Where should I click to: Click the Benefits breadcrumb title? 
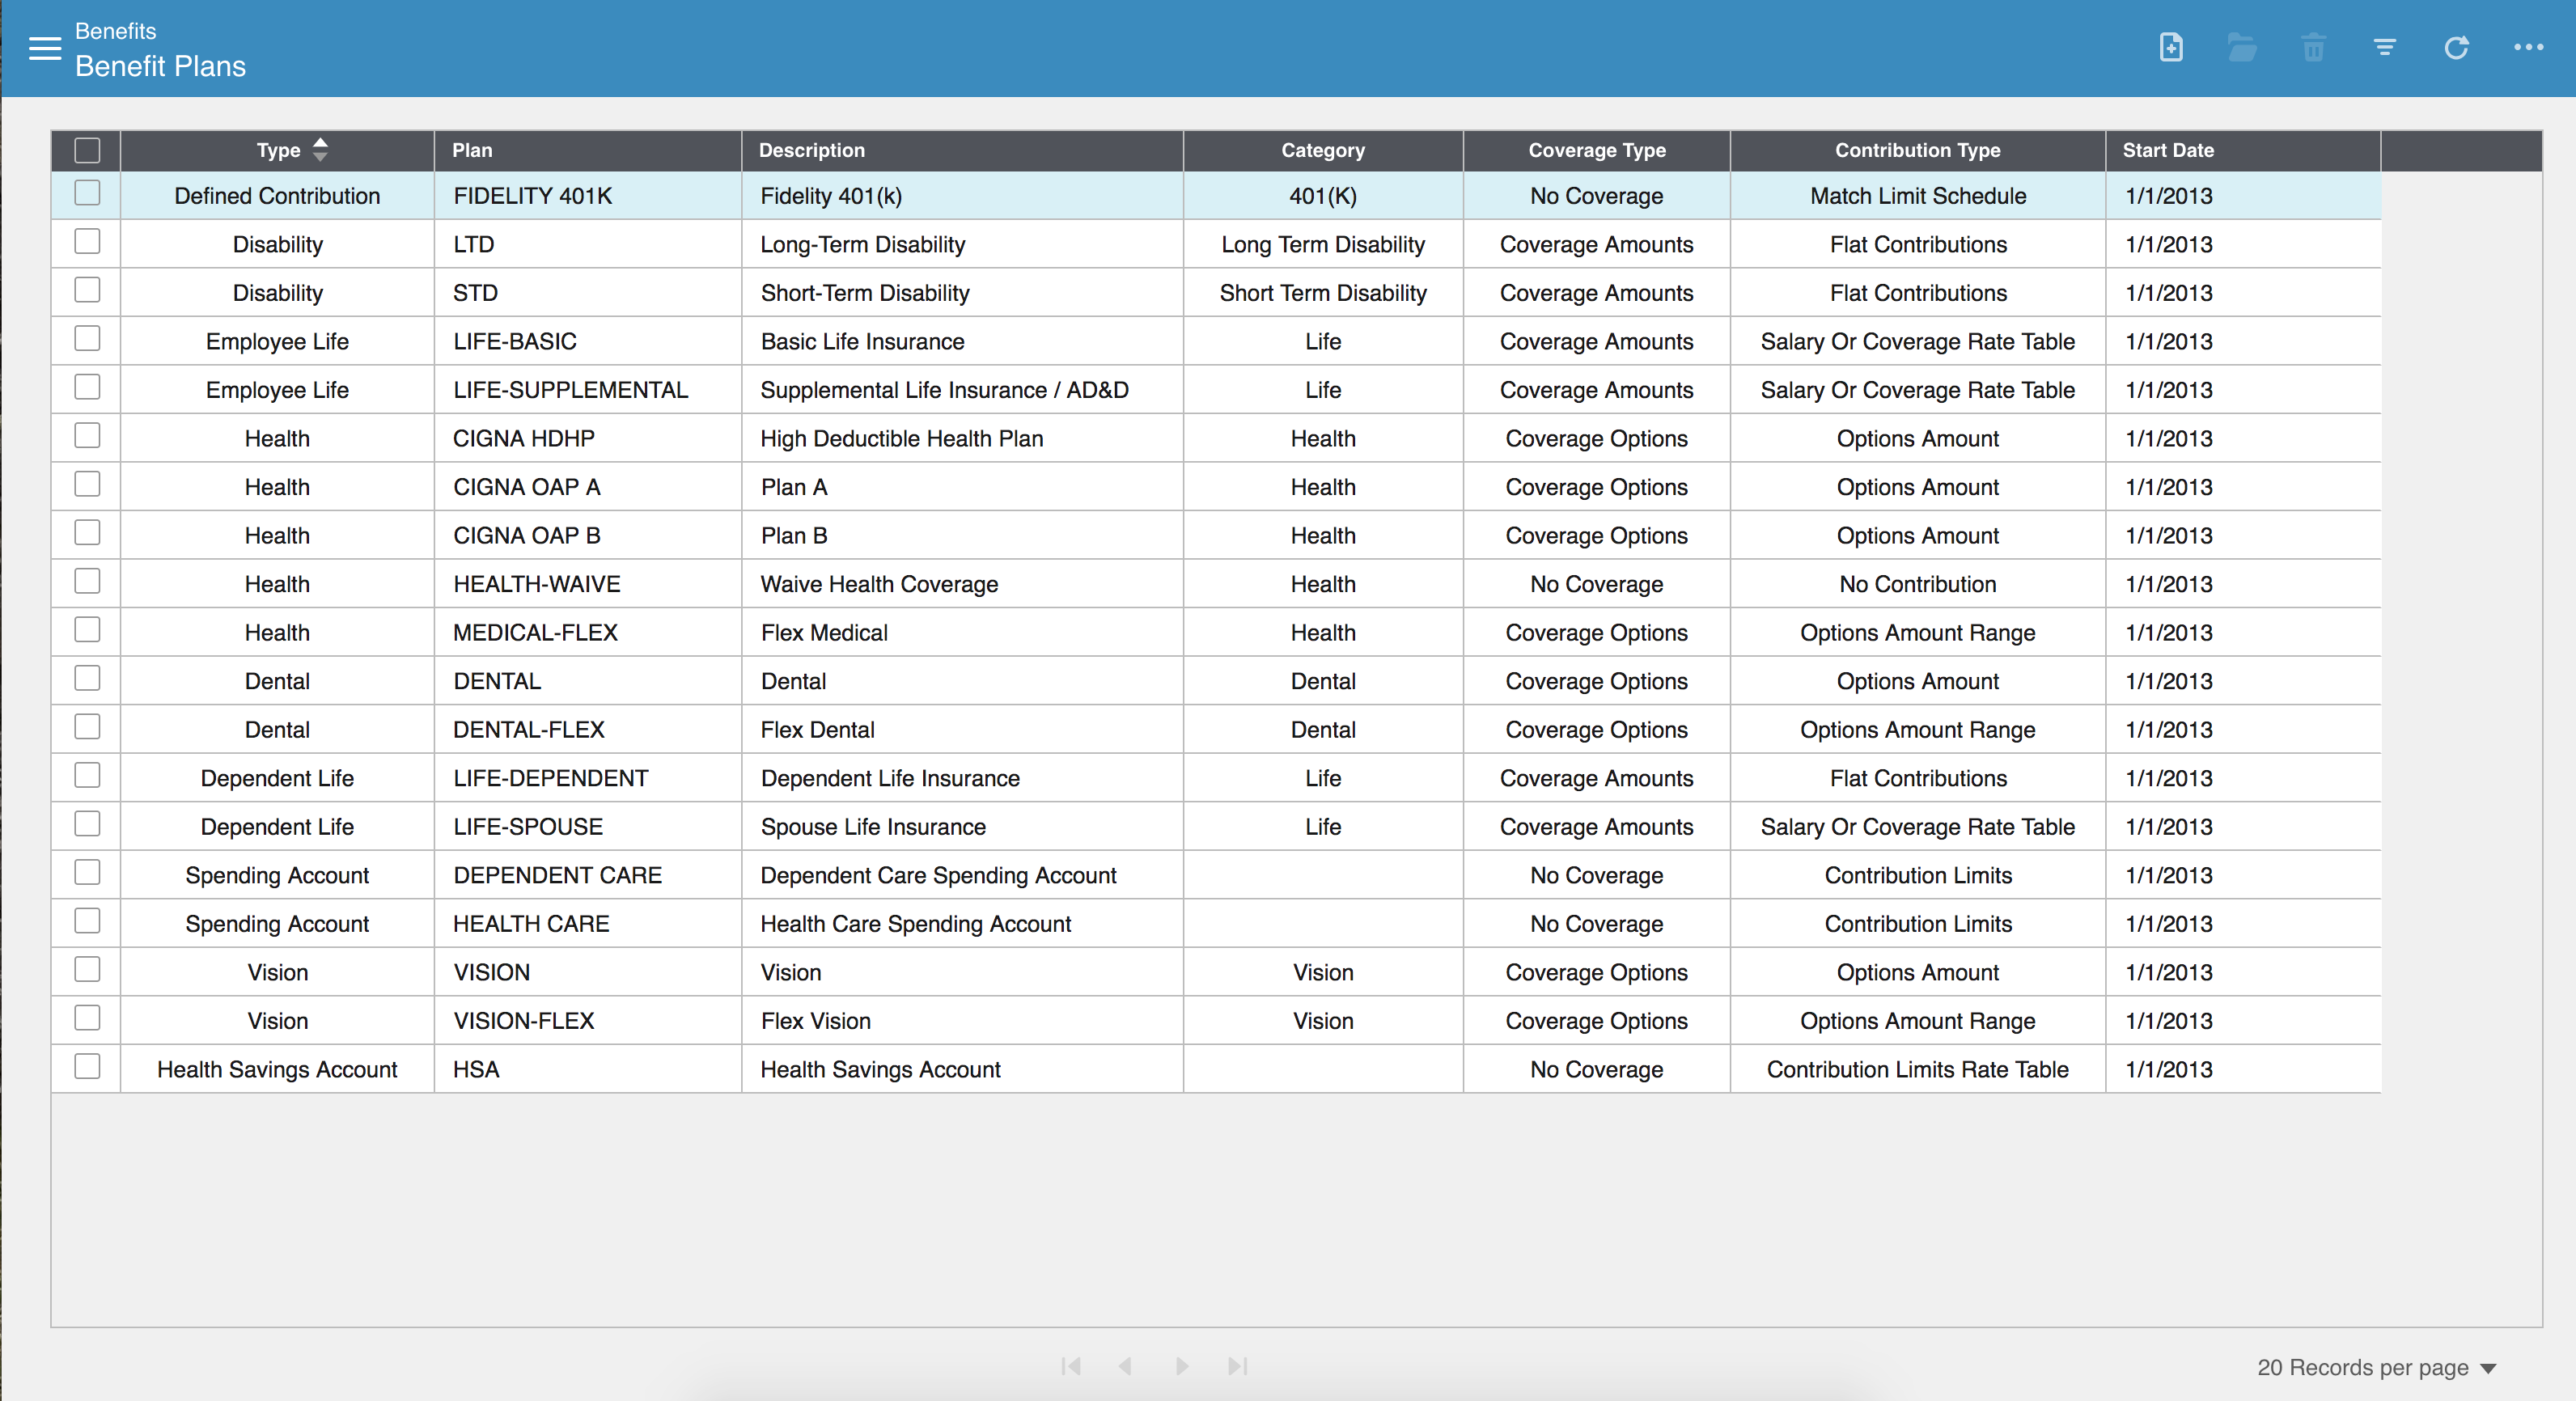[115, 31]
